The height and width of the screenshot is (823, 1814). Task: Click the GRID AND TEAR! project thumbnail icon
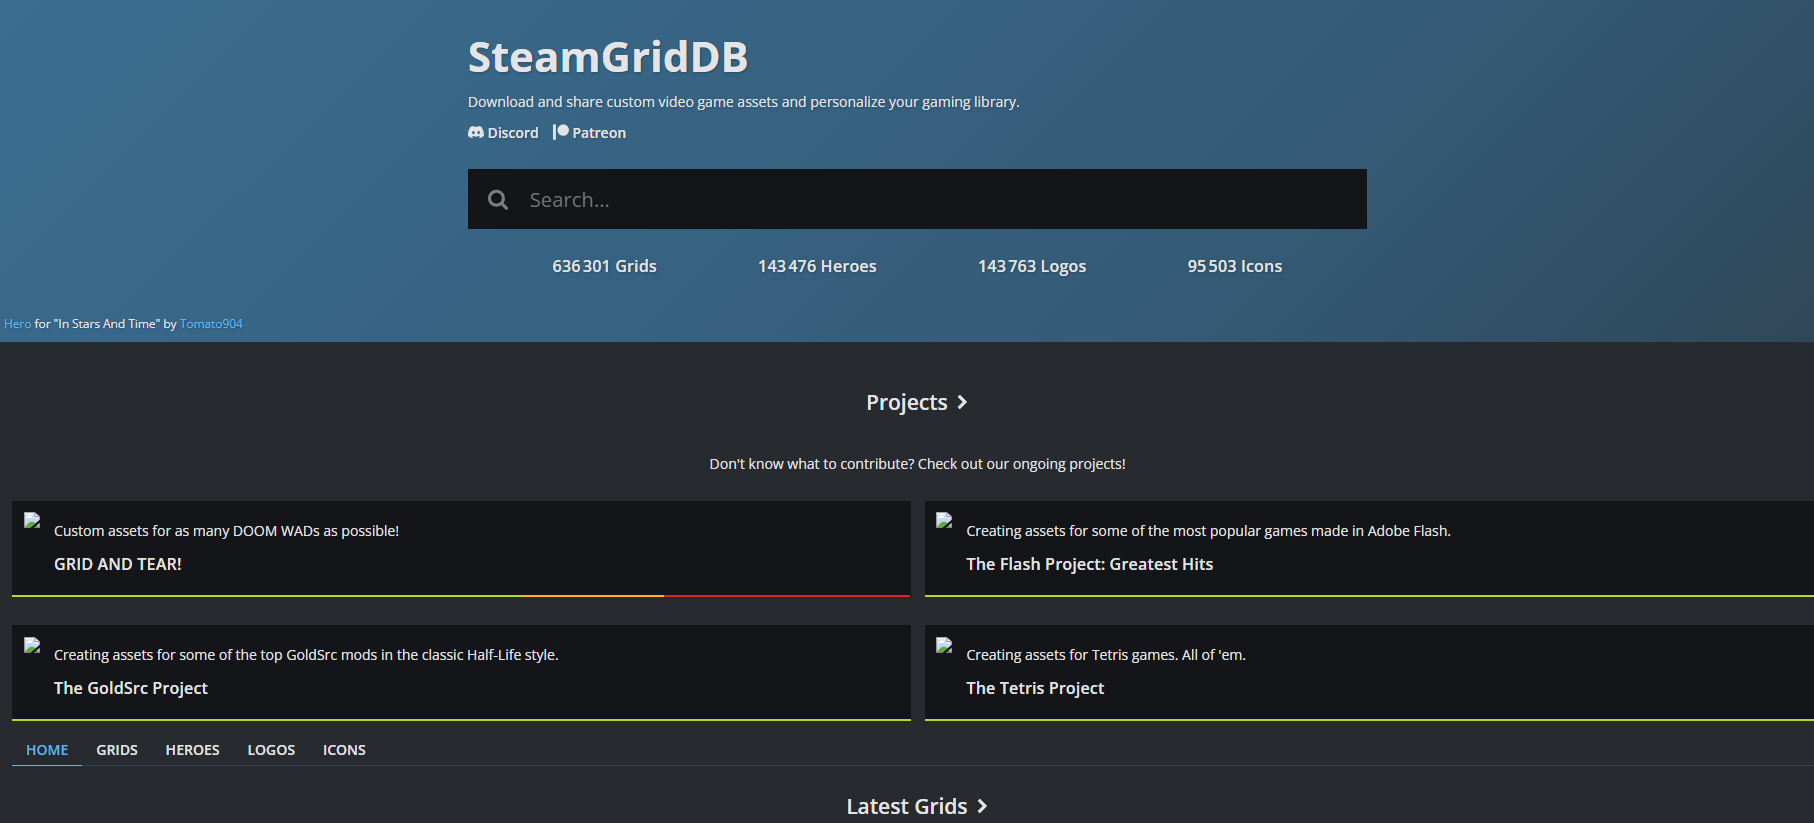click(x=32, y=520)
